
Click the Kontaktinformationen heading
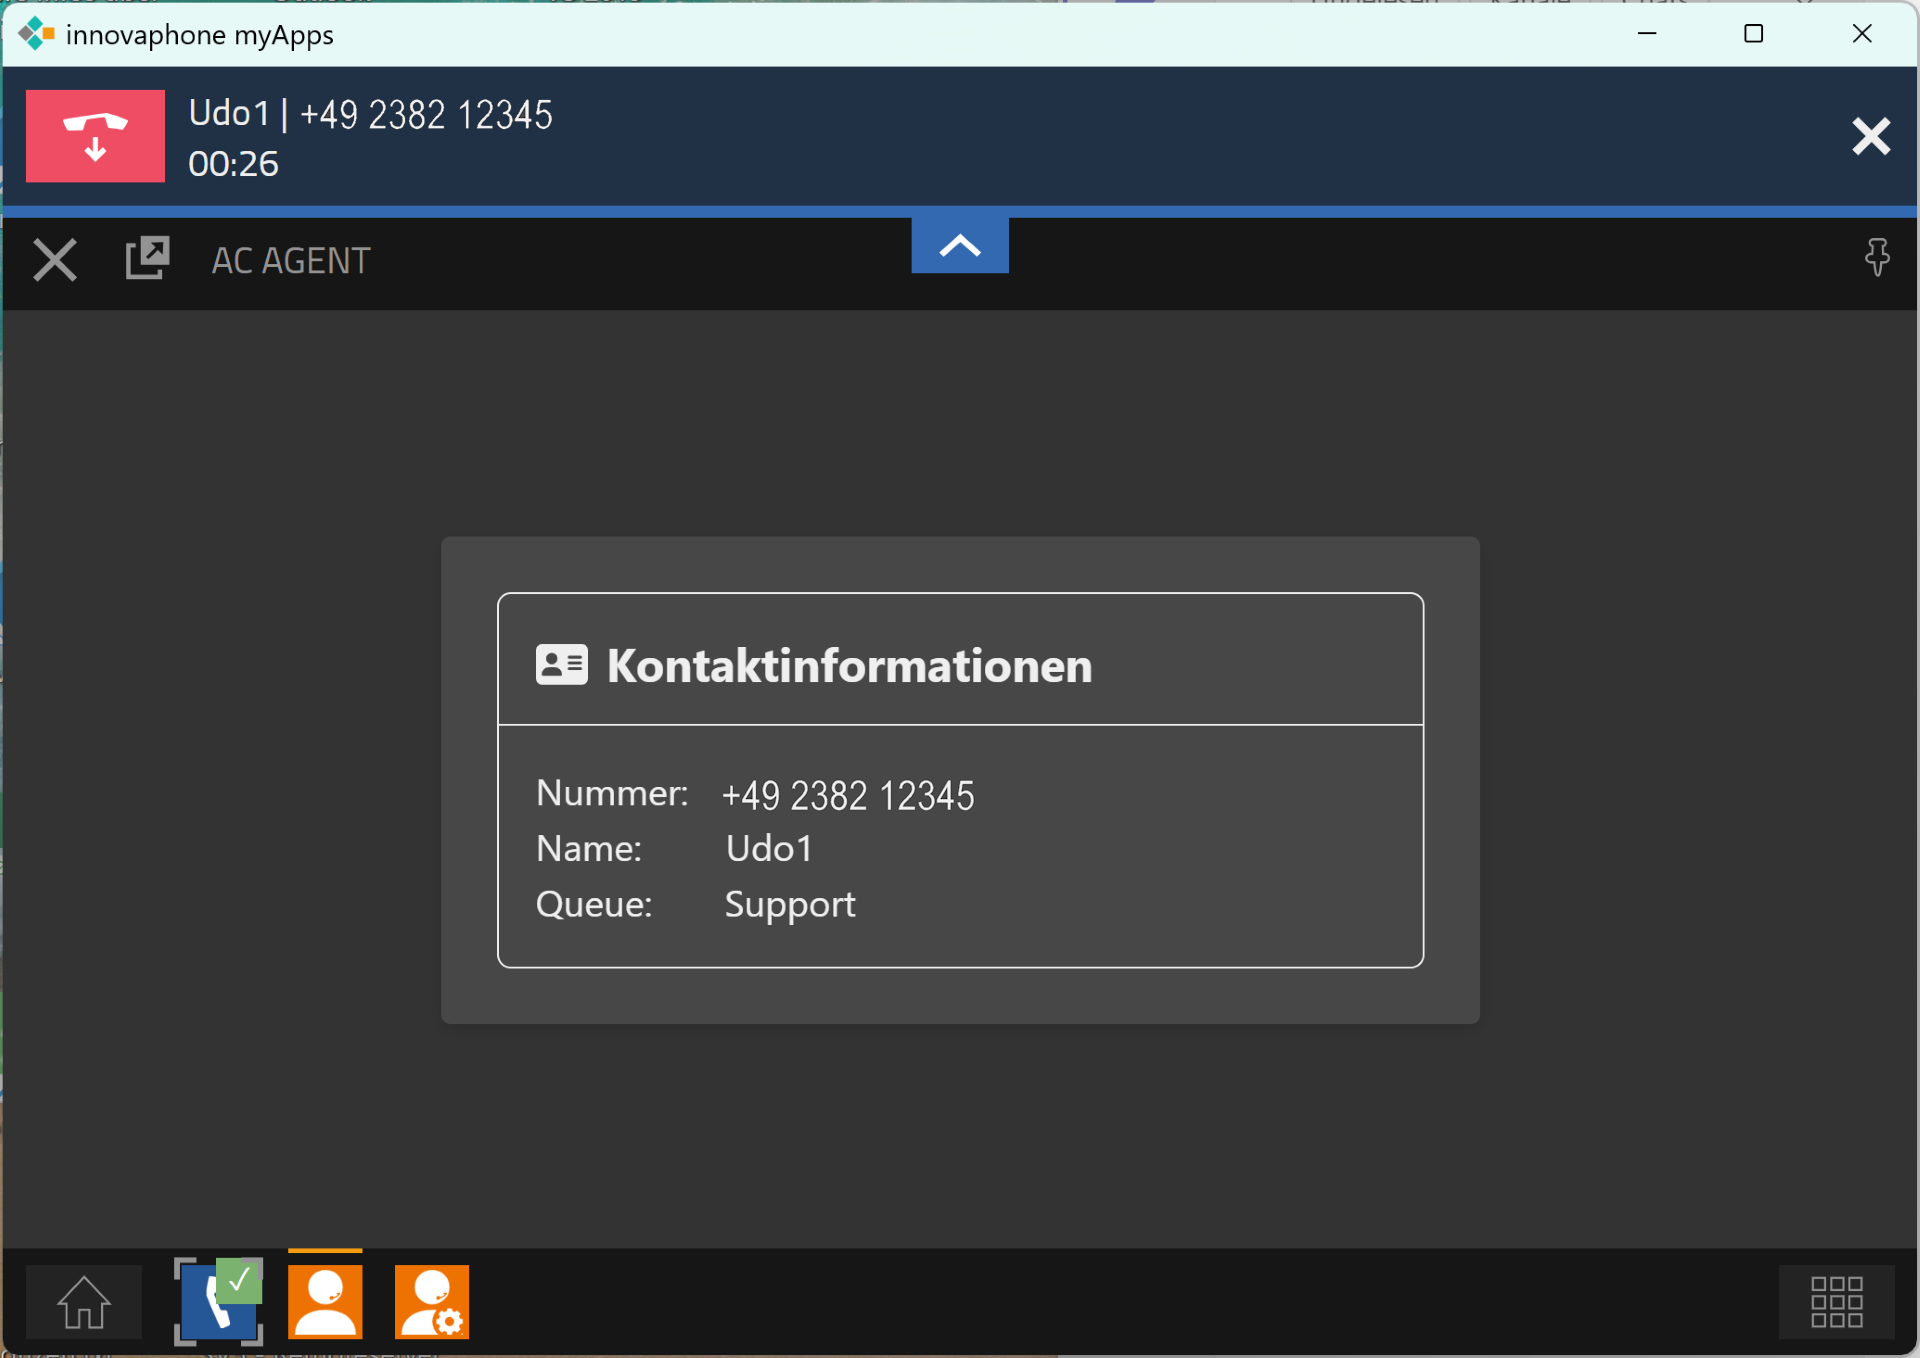click(x=849, y=666)
